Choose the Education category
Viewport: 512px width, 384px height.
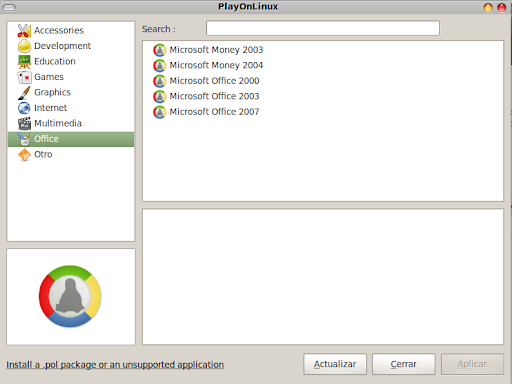[71, 62]
